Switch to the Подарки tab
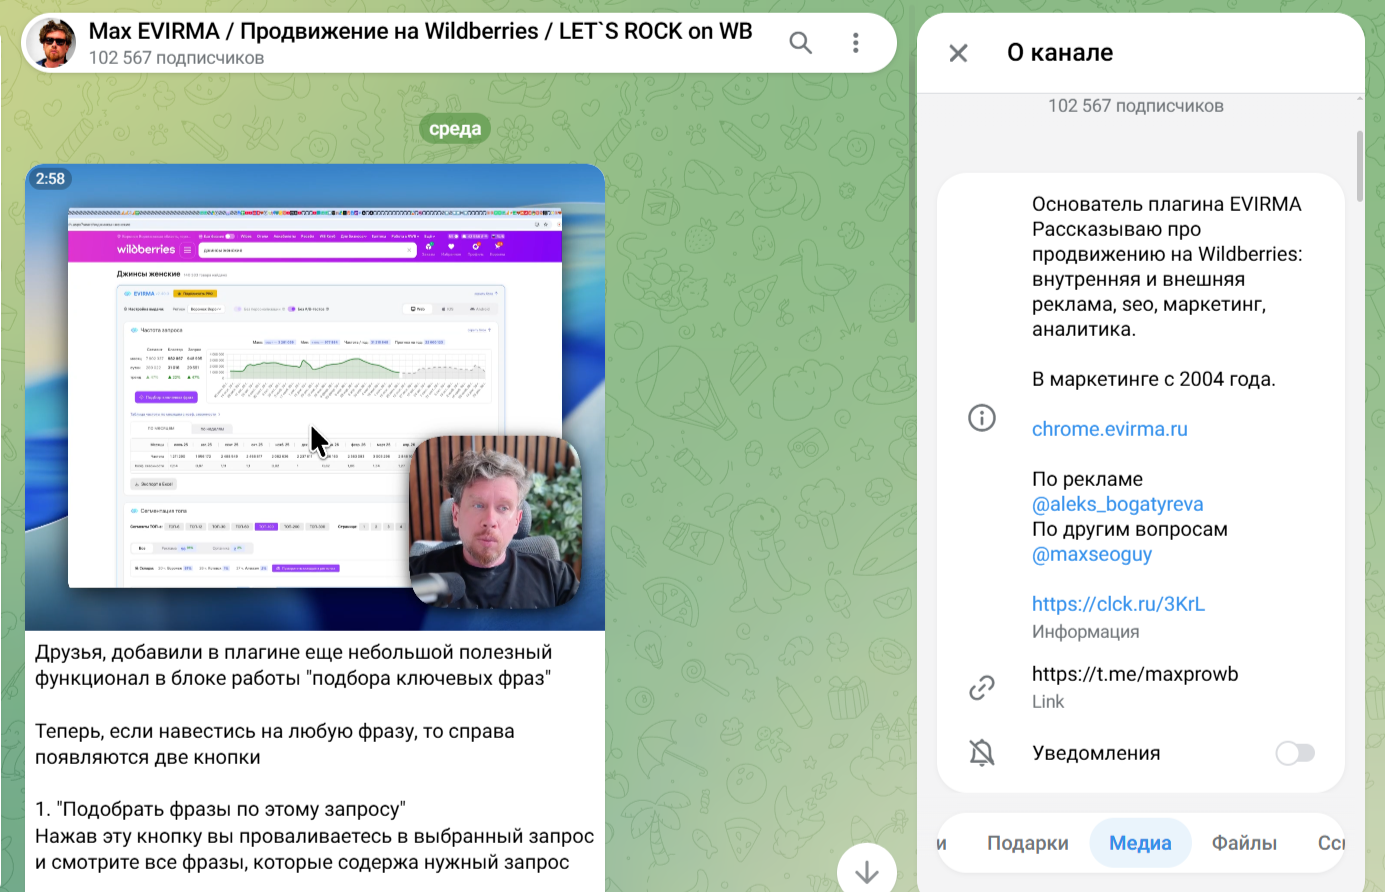The height and width of the screenshot is (892, 1385). (x=1028, y=843)
